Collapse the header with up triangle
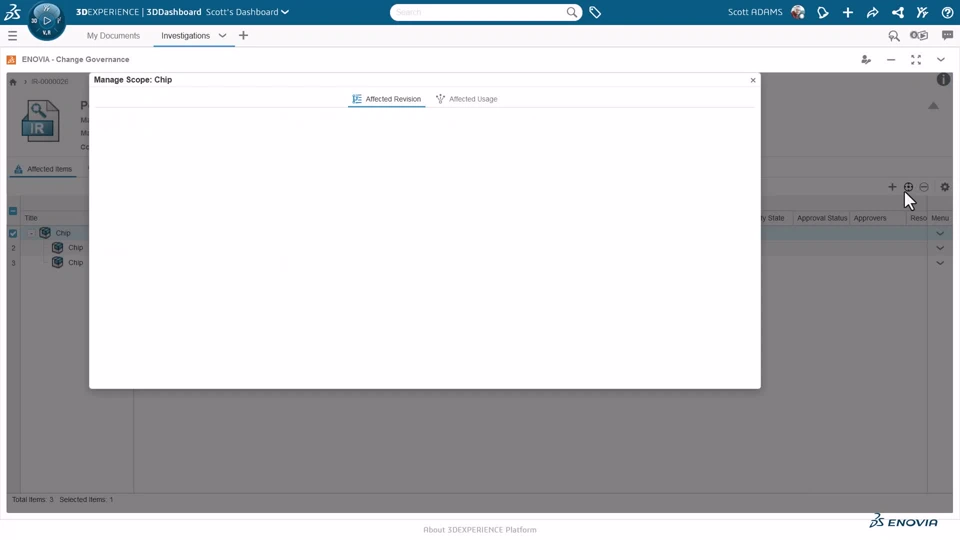The width and height of the screenshot is (960, 540). 933,106
